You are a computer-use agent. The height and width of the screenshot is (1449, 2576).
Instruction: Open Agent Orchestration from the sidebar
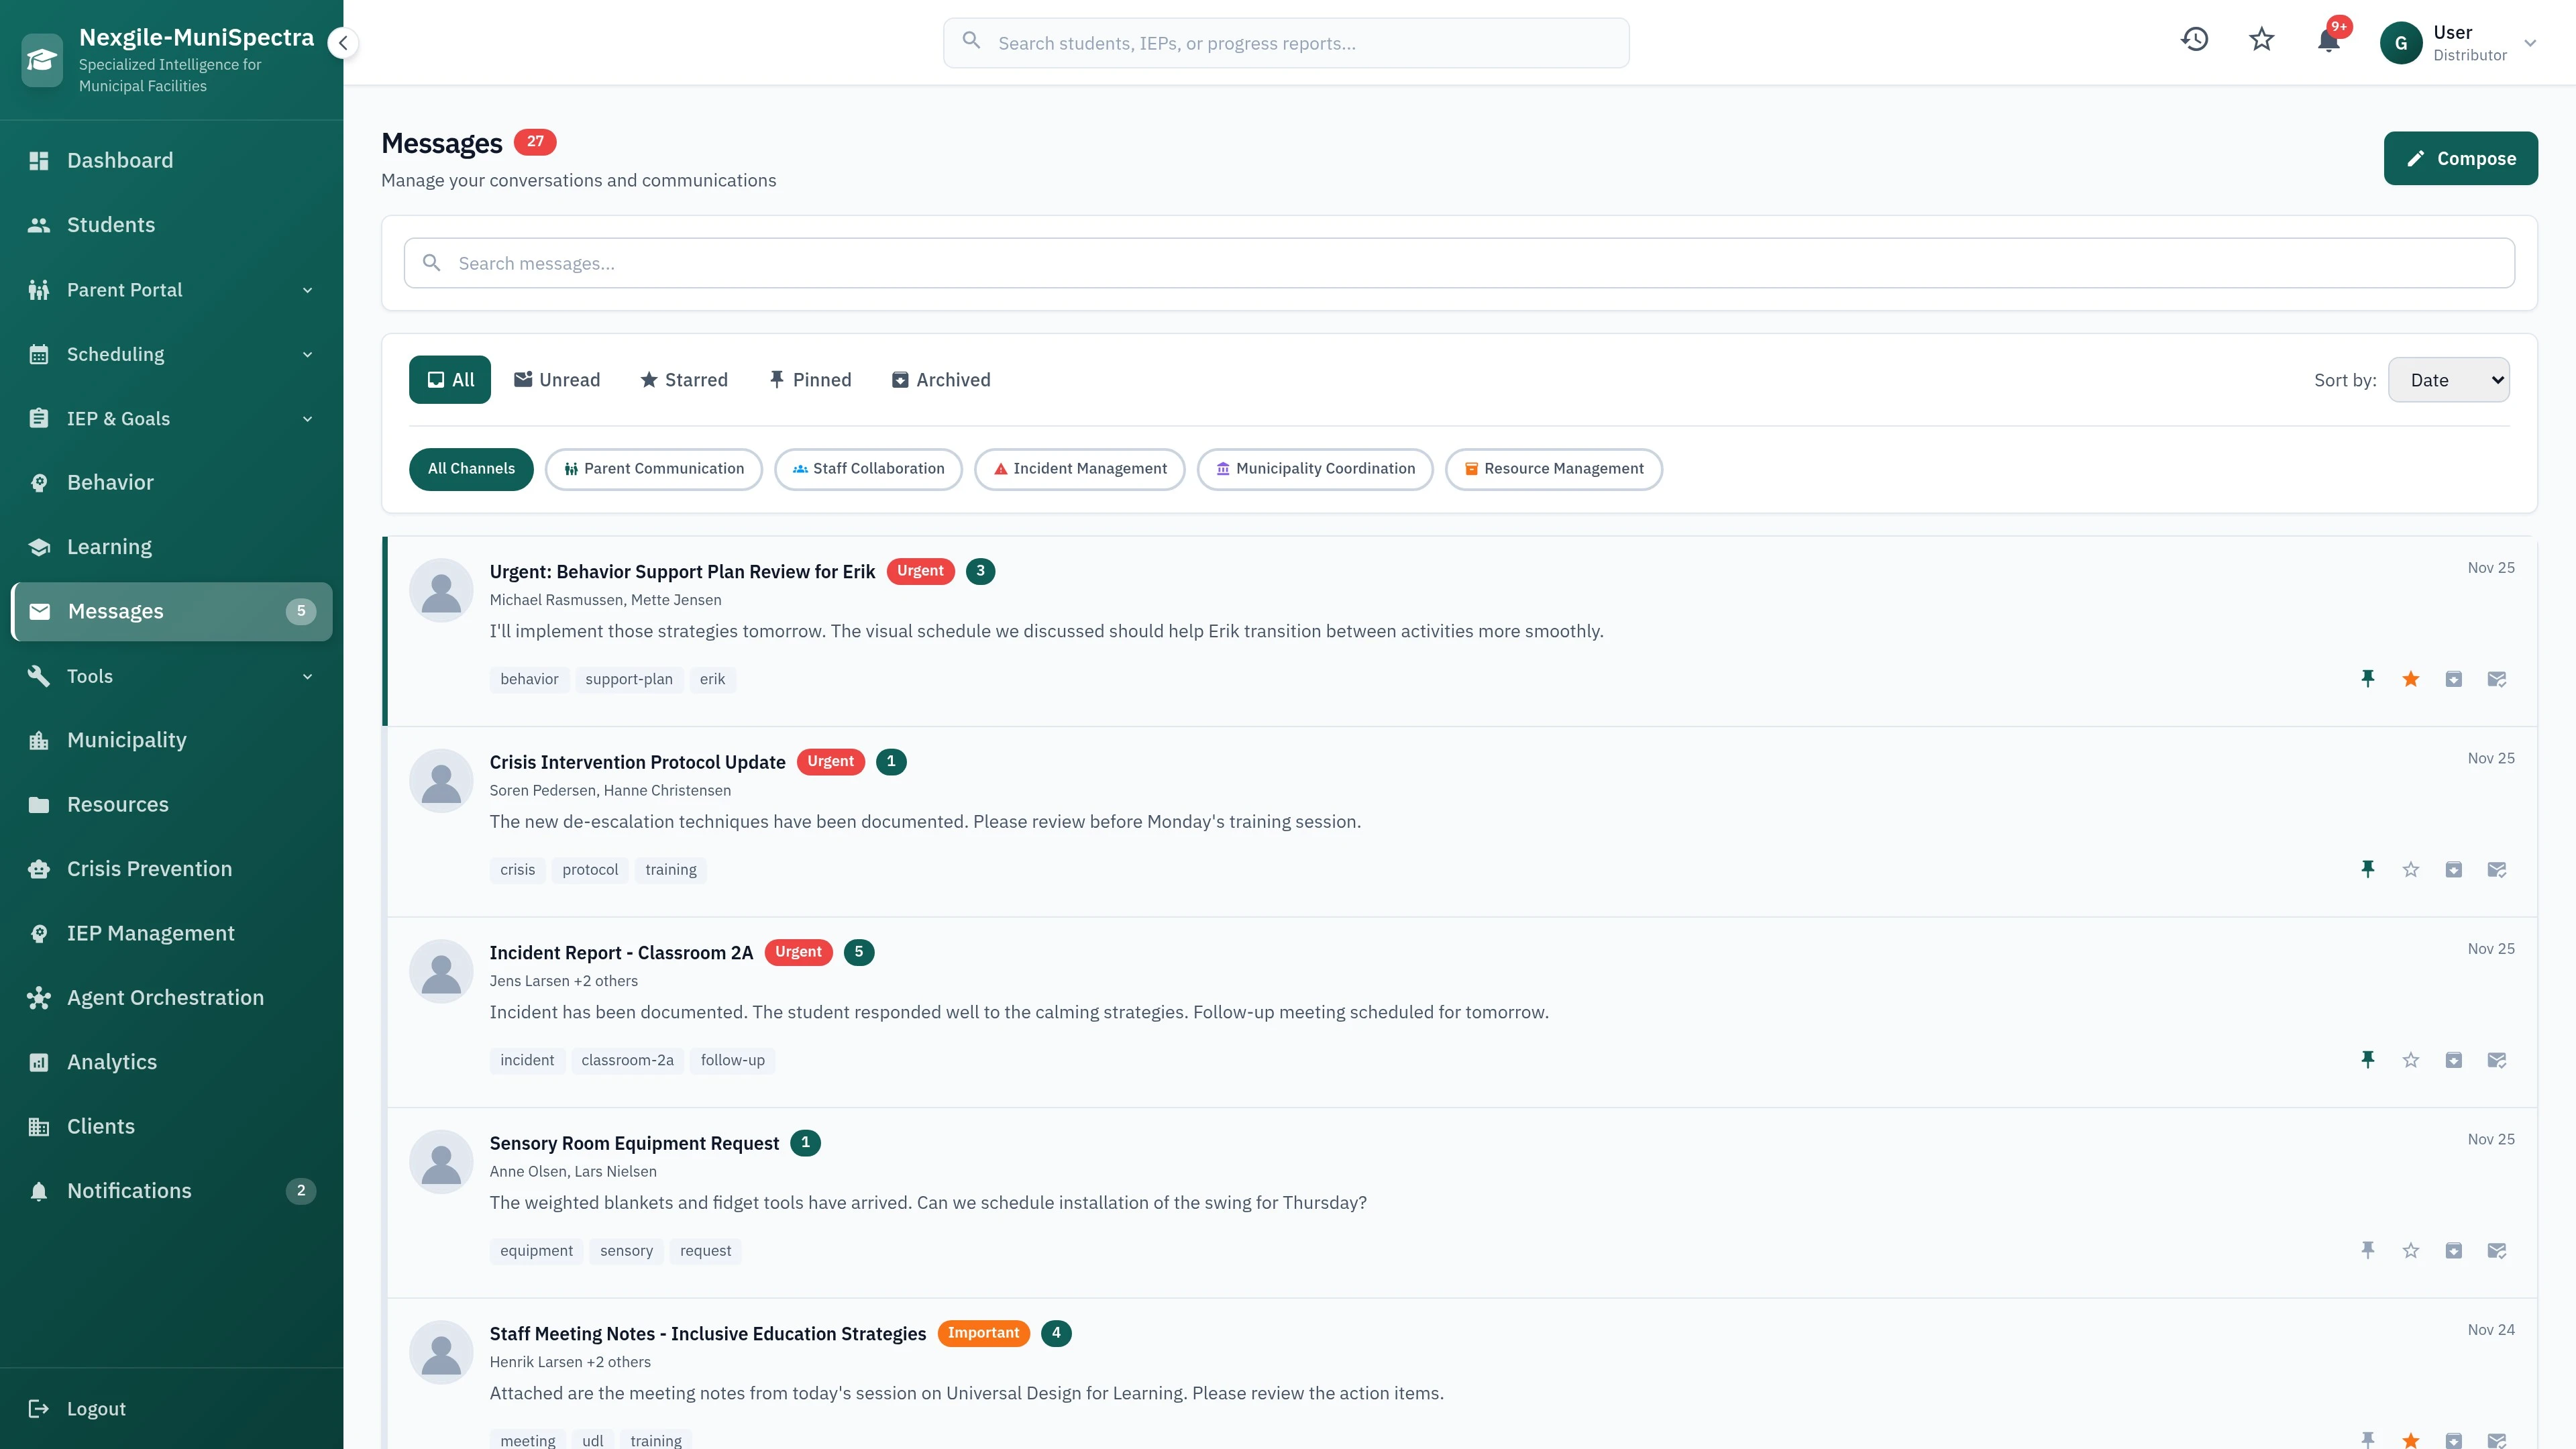[165, 997]
